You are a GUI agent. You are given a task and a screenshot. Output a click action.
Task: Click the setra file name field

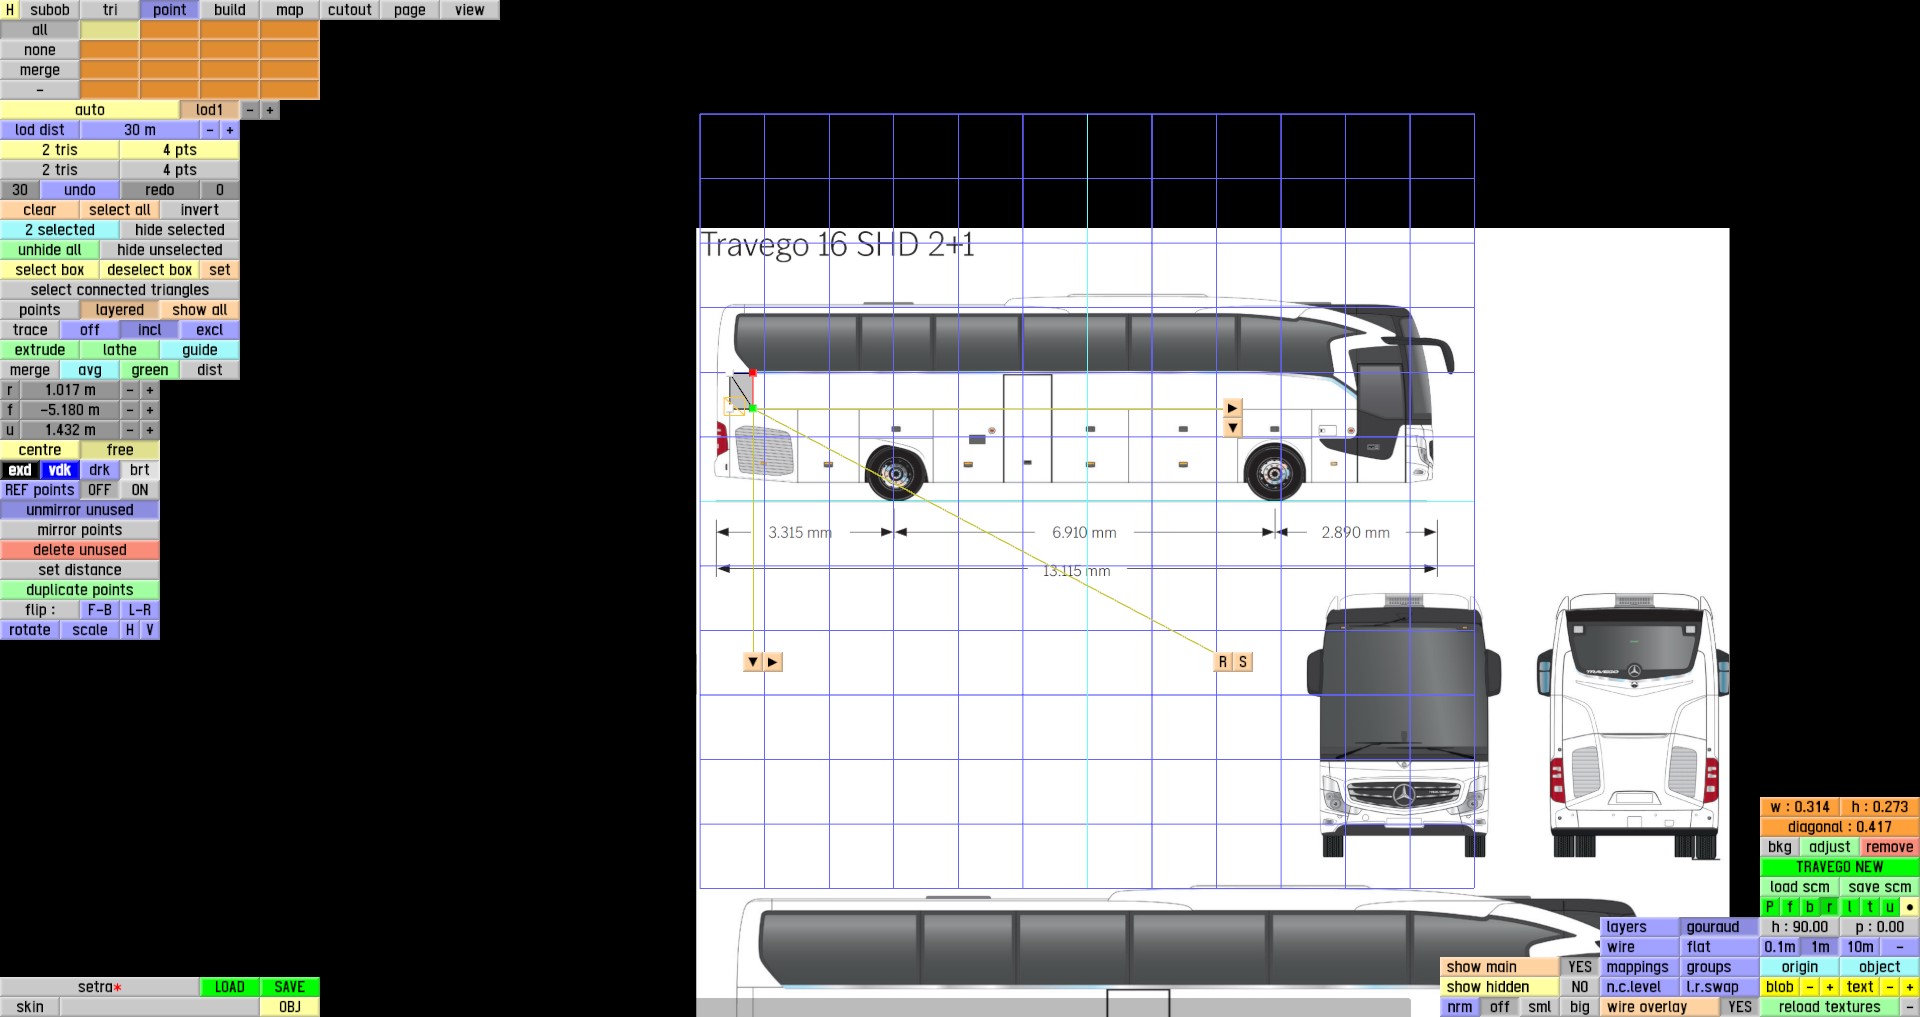[100, 987]
